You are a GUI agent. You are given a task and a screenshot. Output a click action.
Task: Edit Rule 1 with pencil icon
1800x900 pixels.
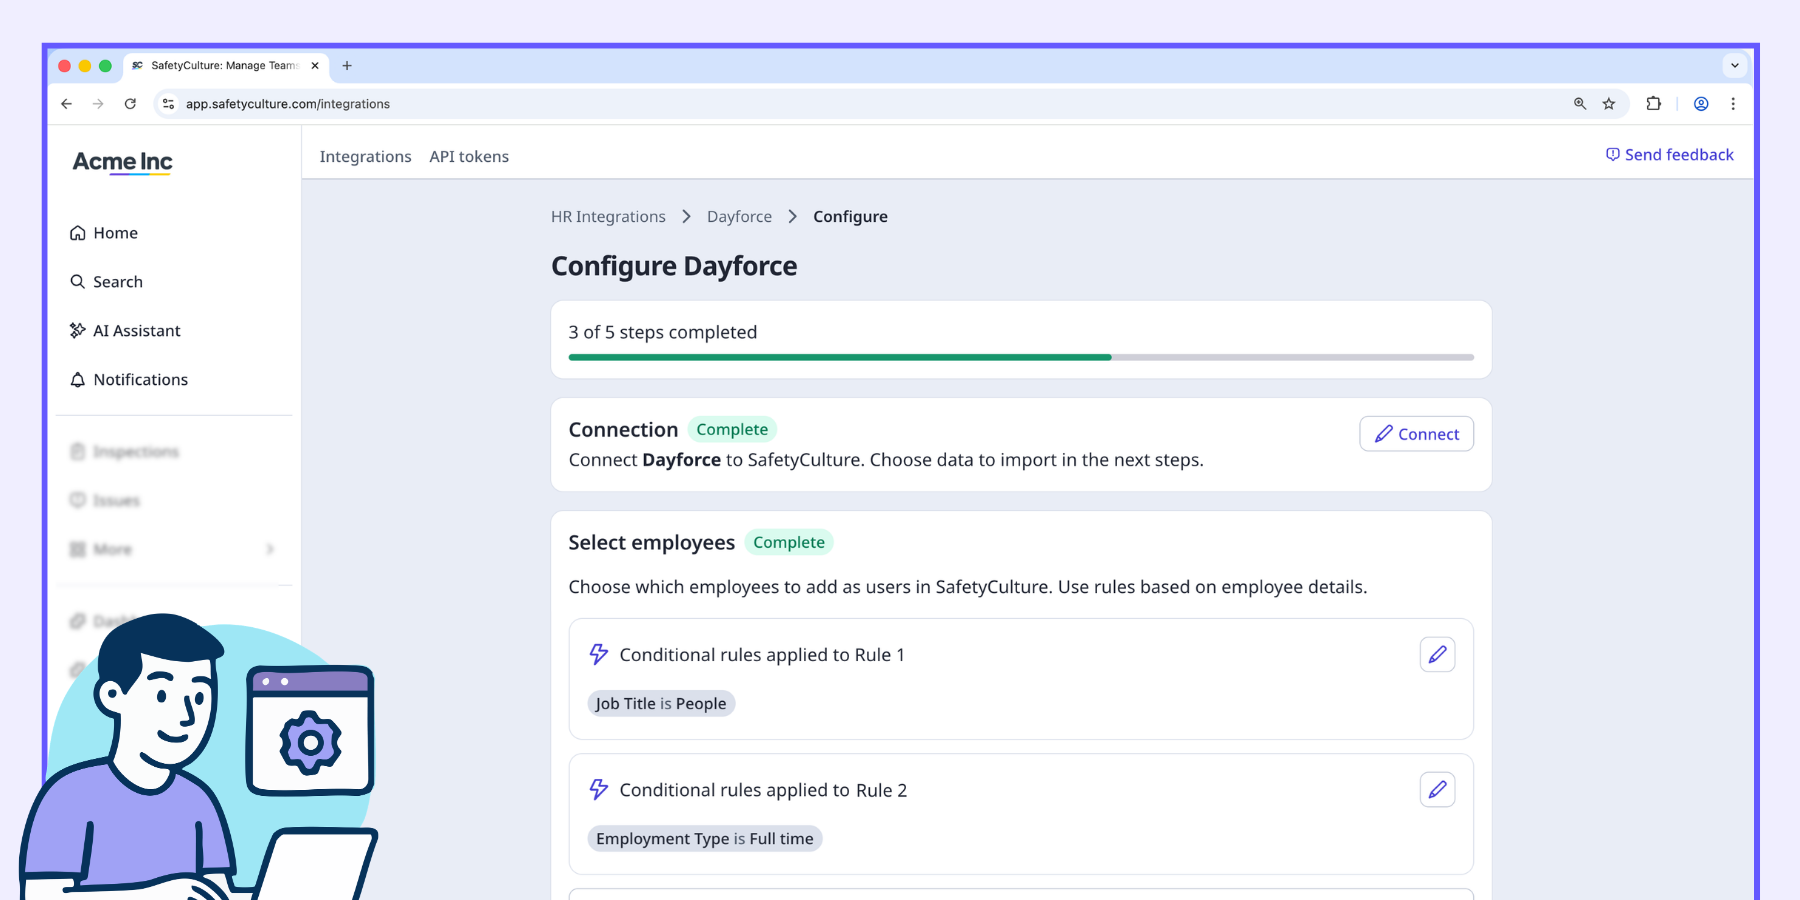click(1437, 655)
